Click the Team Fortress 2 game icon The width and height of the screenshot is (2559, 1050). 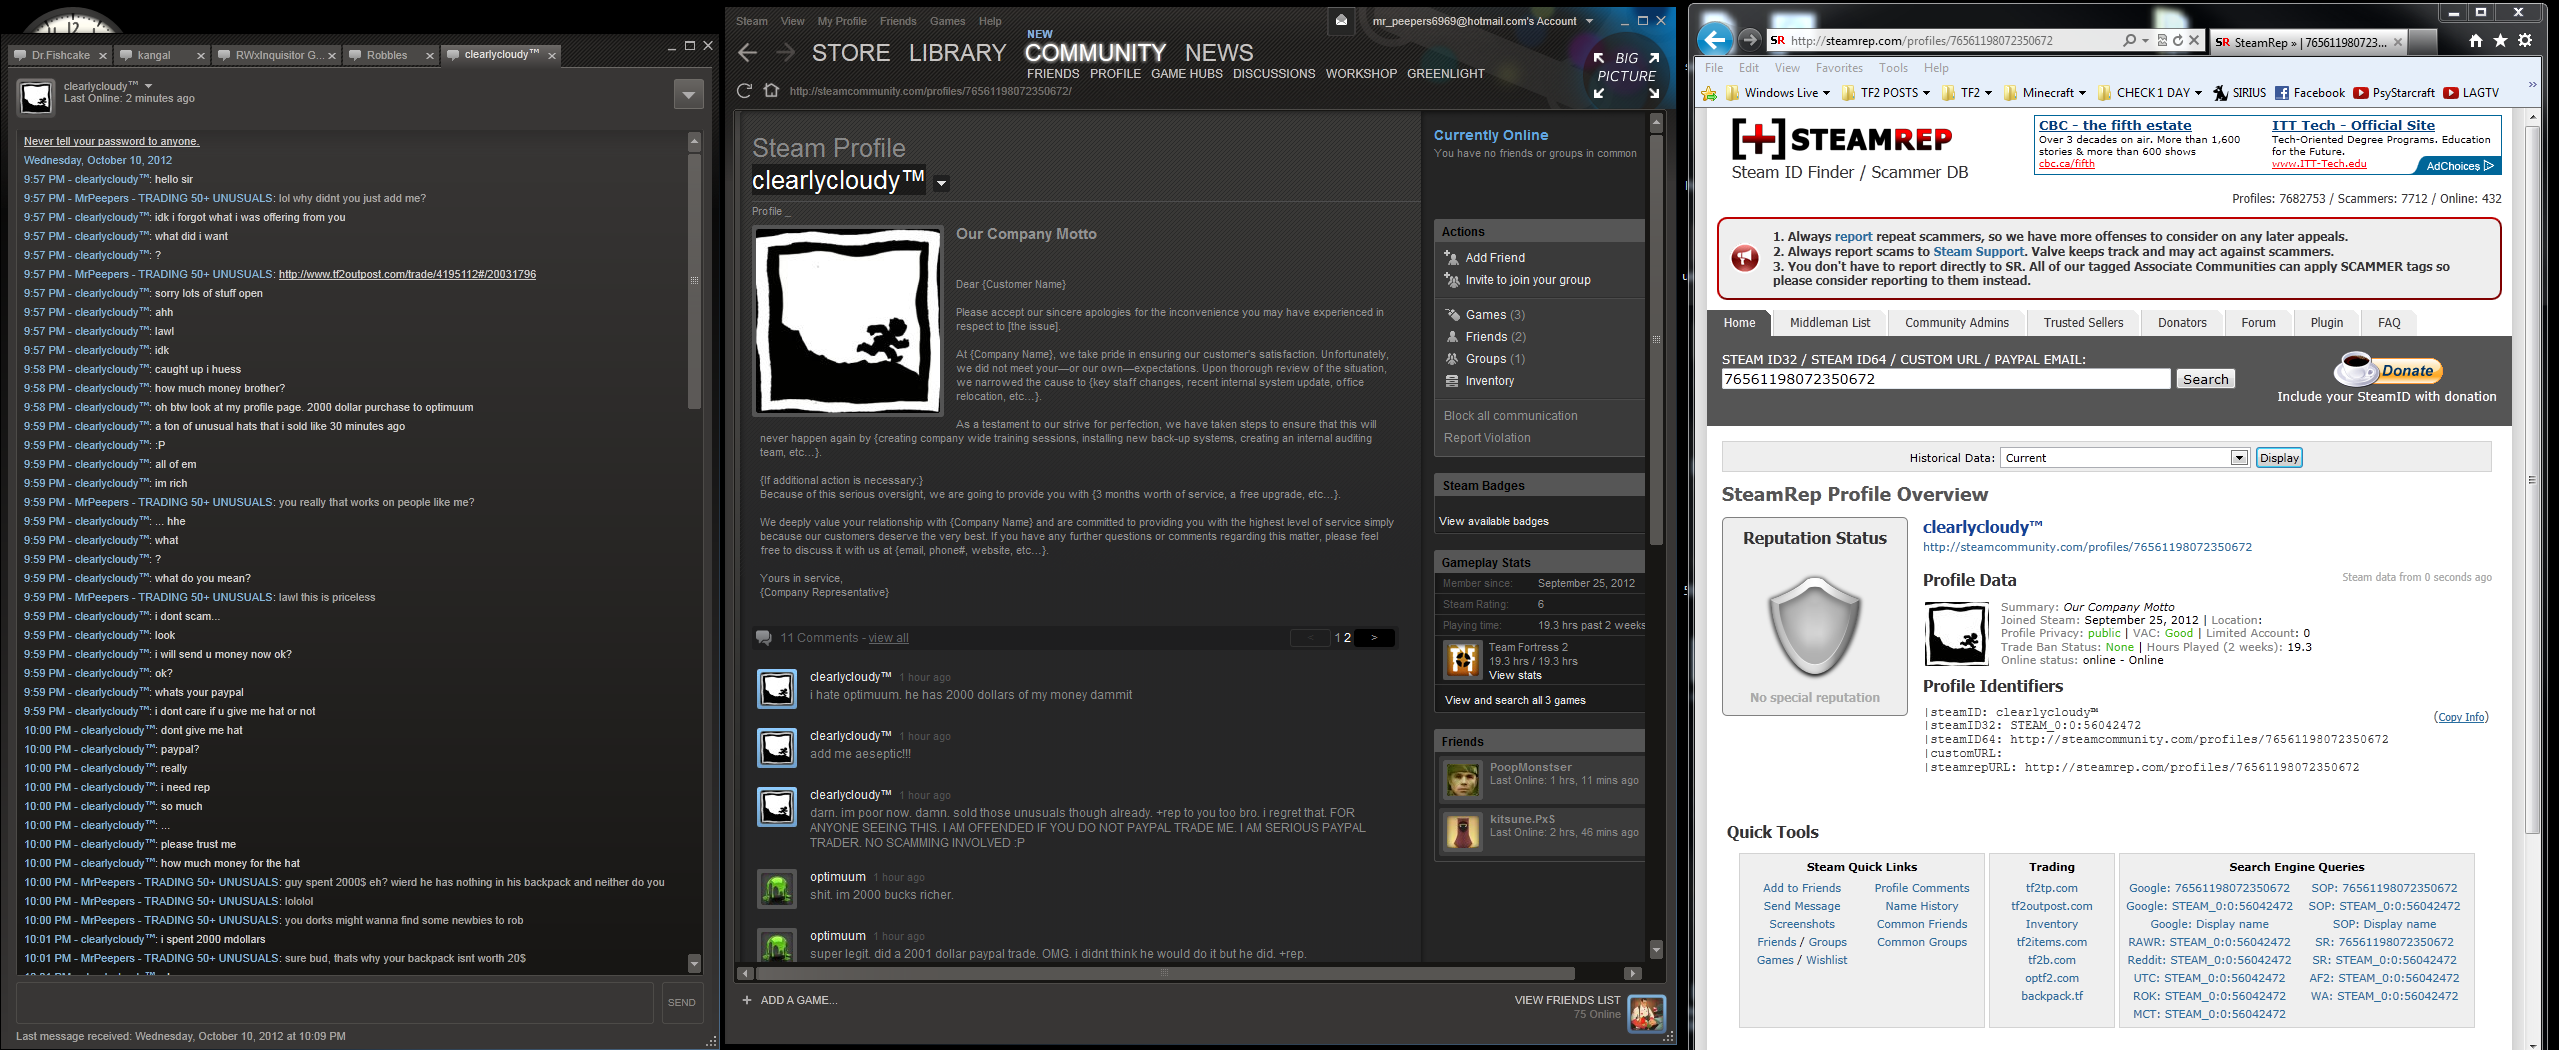(x=1462, y=660)
